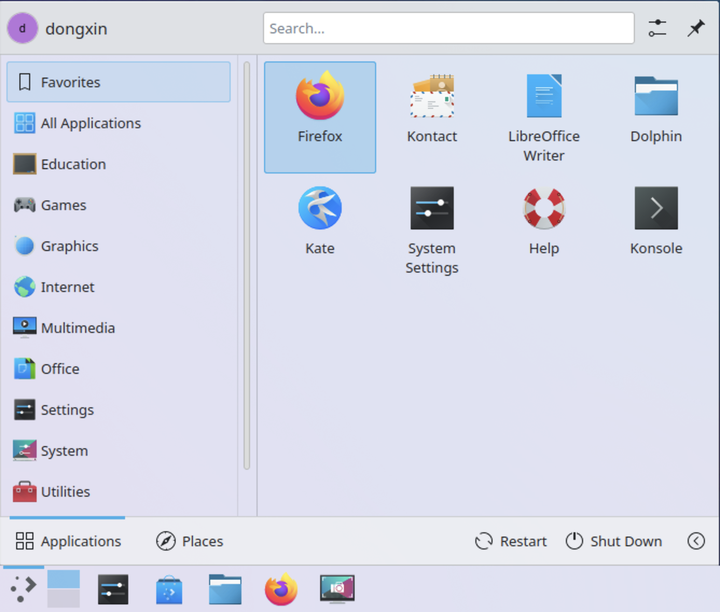Screen dimensions: 720x612
Task: Open the Utilities category
Action: 118,492
